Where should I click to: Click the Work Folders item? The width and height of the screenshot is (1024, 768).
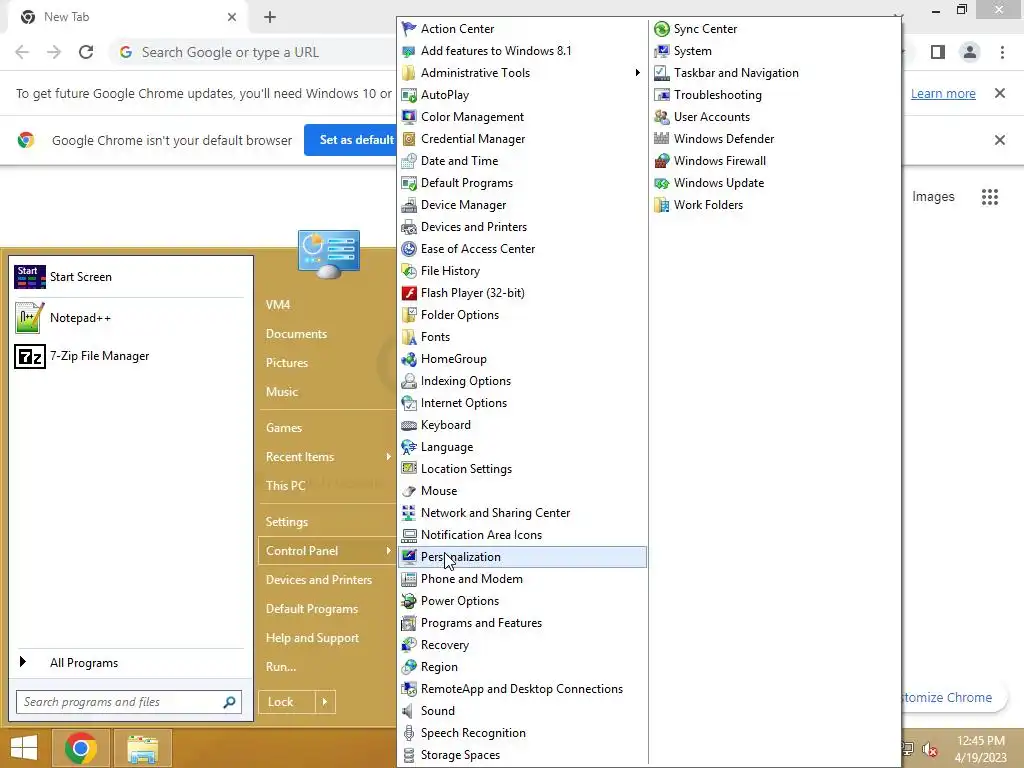click(x=775, y=205)
